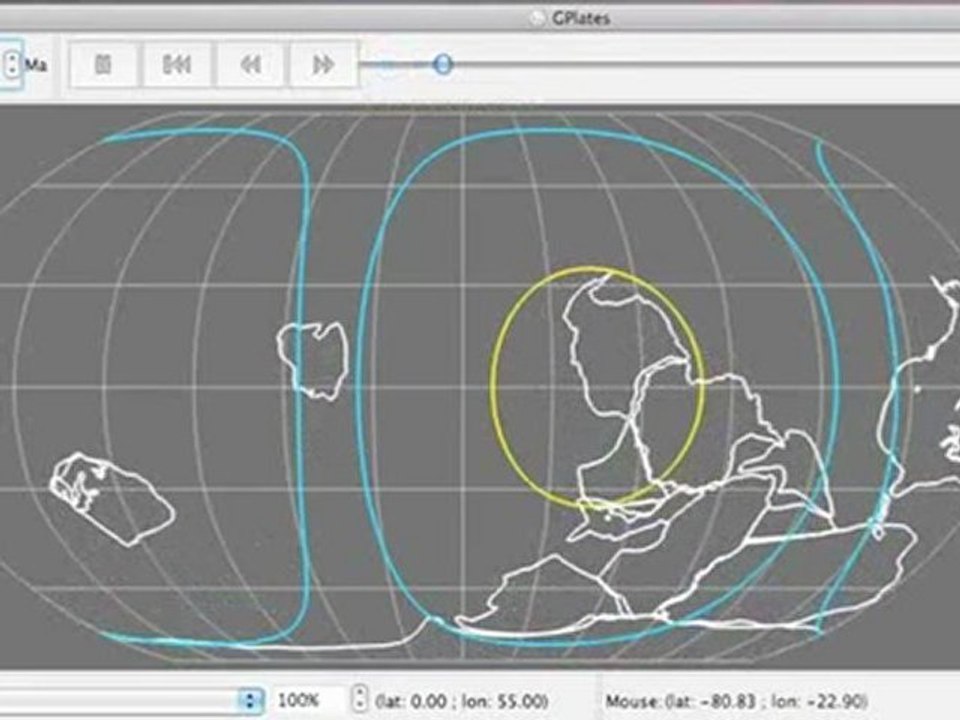Click the lat 0.00 lon 55.00 readout
Screen dimensions: 960x720
[x=461, y=700]
